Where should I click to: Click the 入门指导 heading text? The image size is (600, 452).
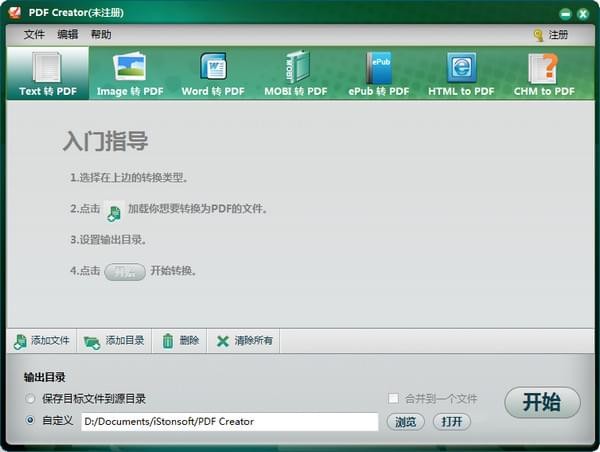[x=105, y=141]
